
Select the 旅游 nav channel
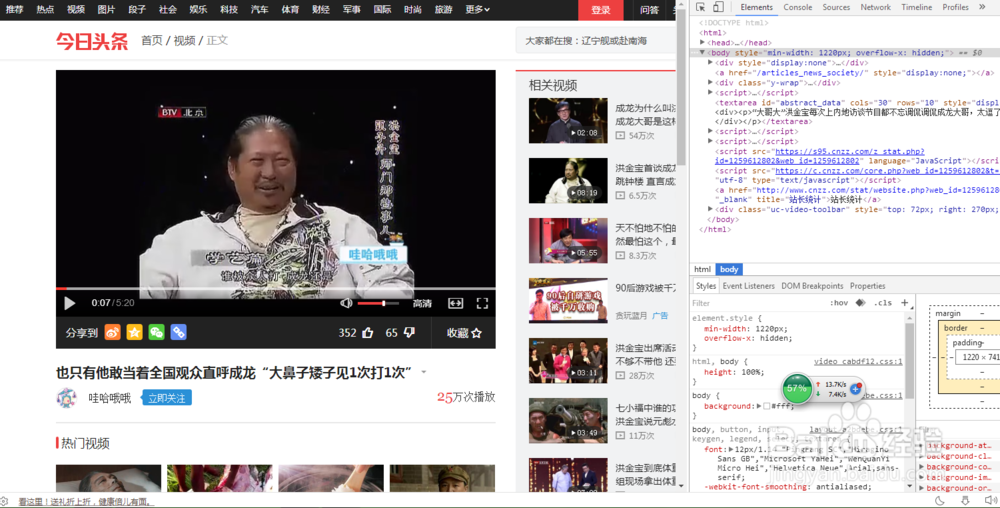443,9
